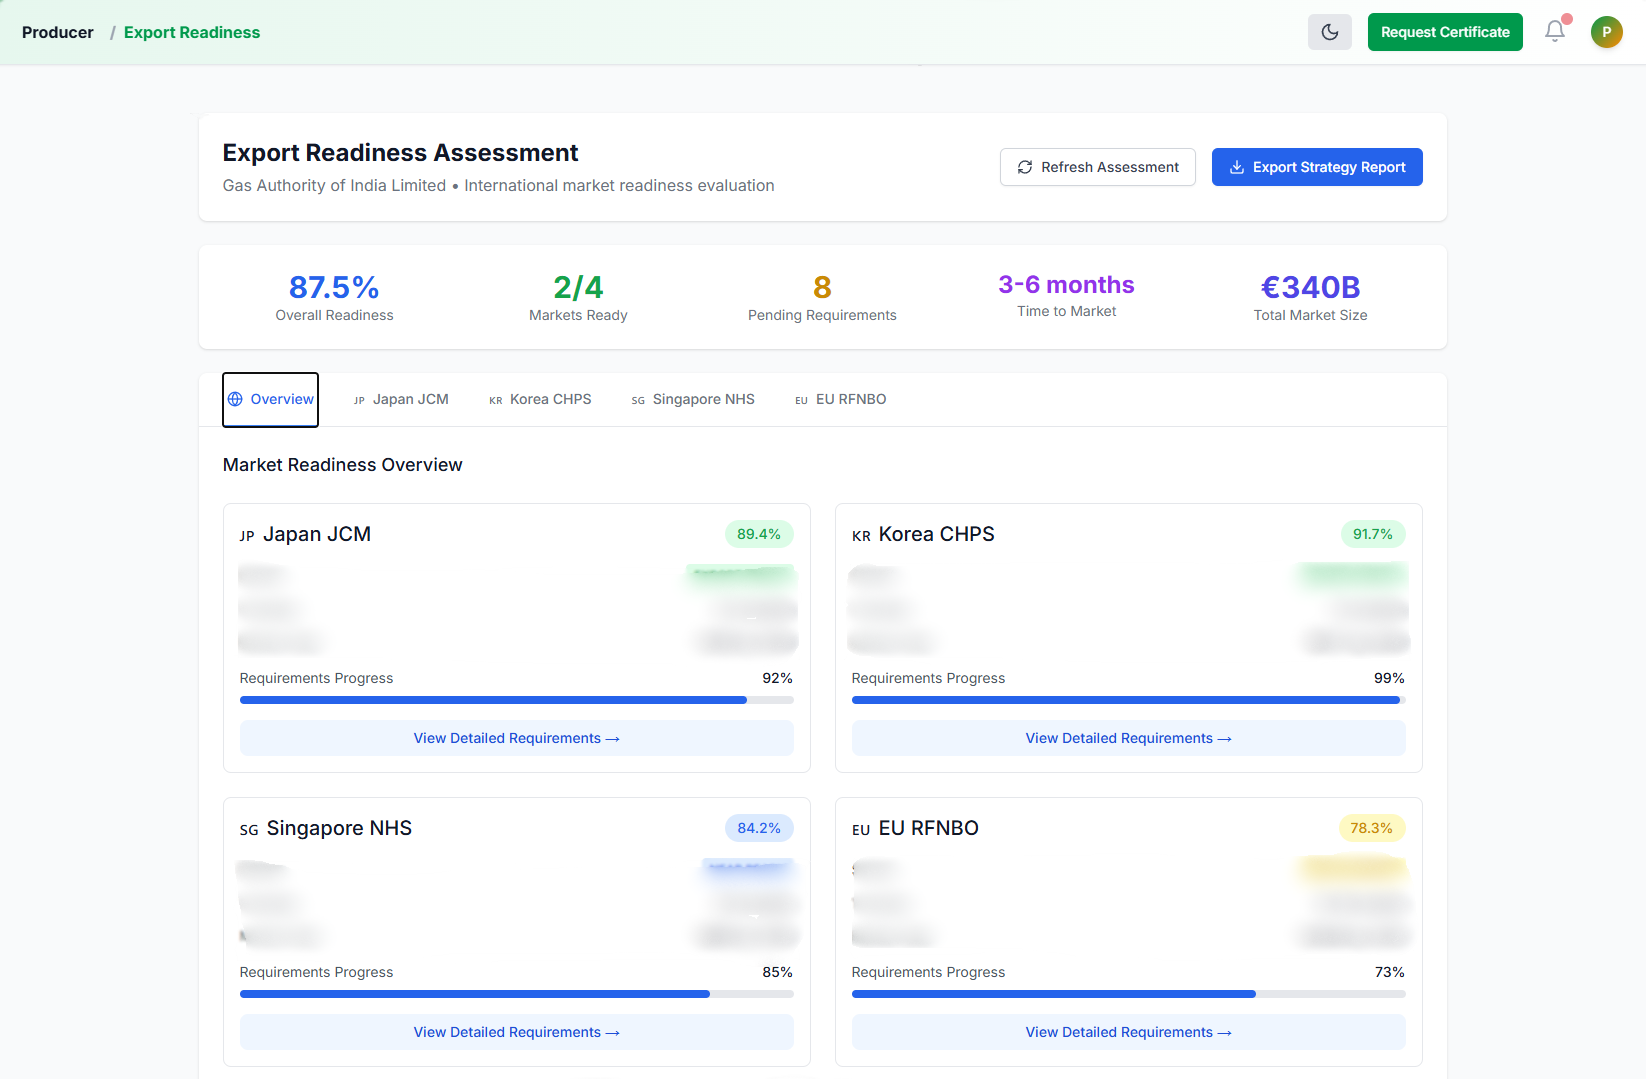1646x1079 pixels.
Task: Click the arrow on Japan's View Detailed Requirements
Action: click(612, 738)
